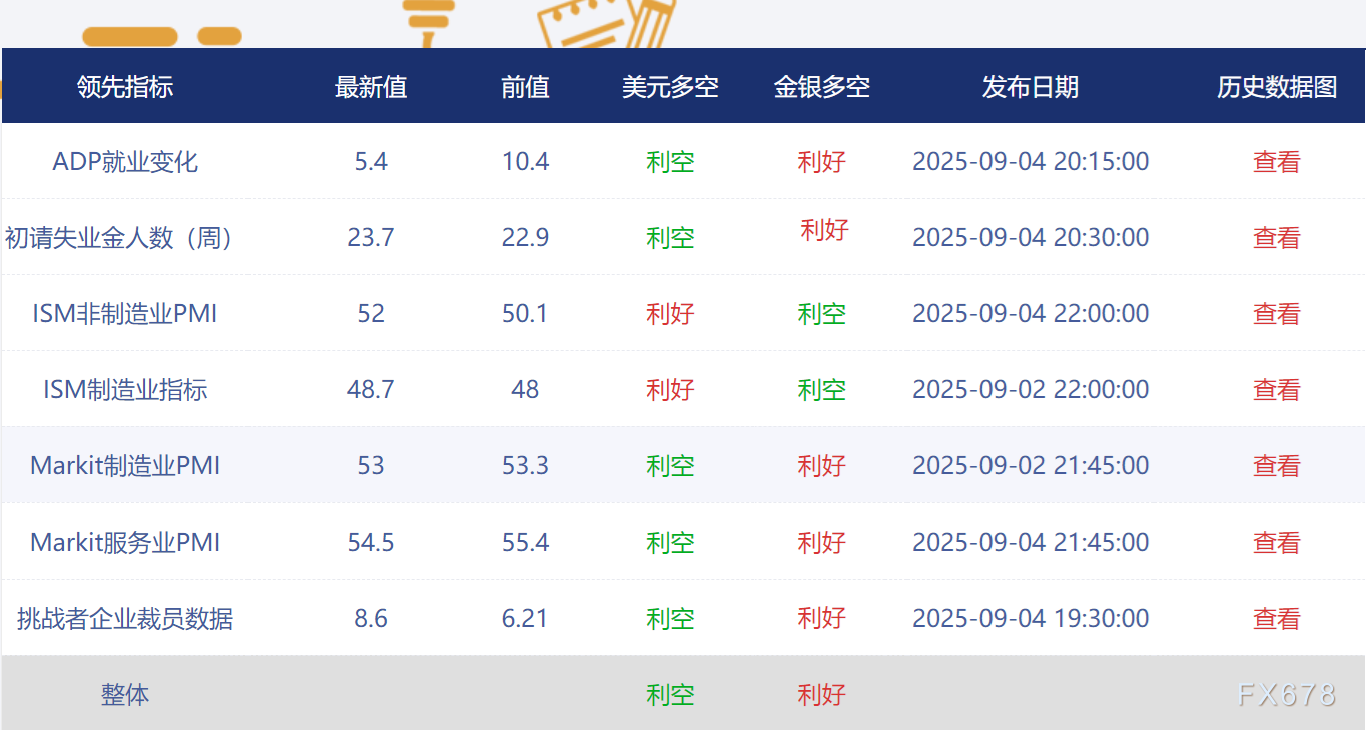The image size is (1366, 730).
Task: Select the green 利空 label for ADP就业变化
Action: (x=671, y=161)
